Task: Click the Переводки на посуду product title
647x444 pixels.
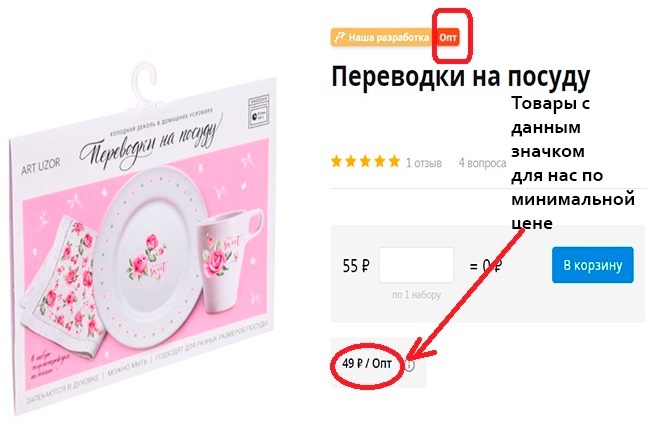Action: (x=461, y=77)
